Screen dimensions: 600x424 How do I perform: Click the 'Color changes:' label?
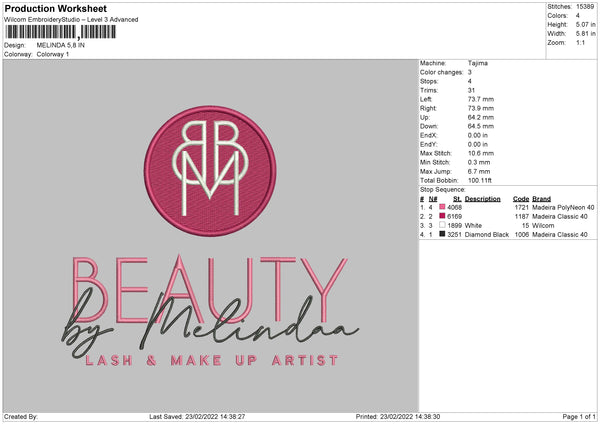click(442, 72)
